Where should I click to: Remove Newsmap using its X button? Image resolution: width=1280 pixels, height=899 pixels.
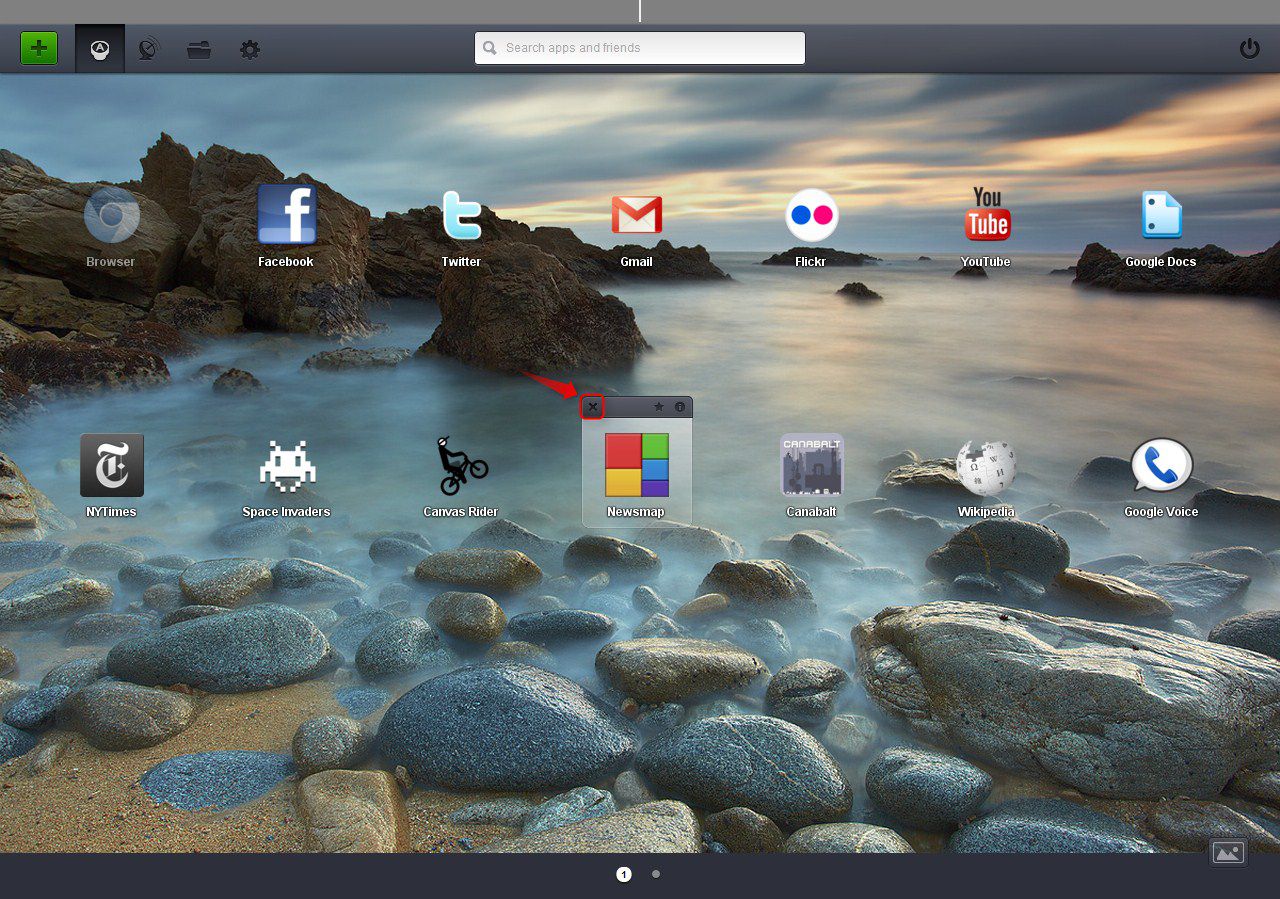(x=593, y=407)
